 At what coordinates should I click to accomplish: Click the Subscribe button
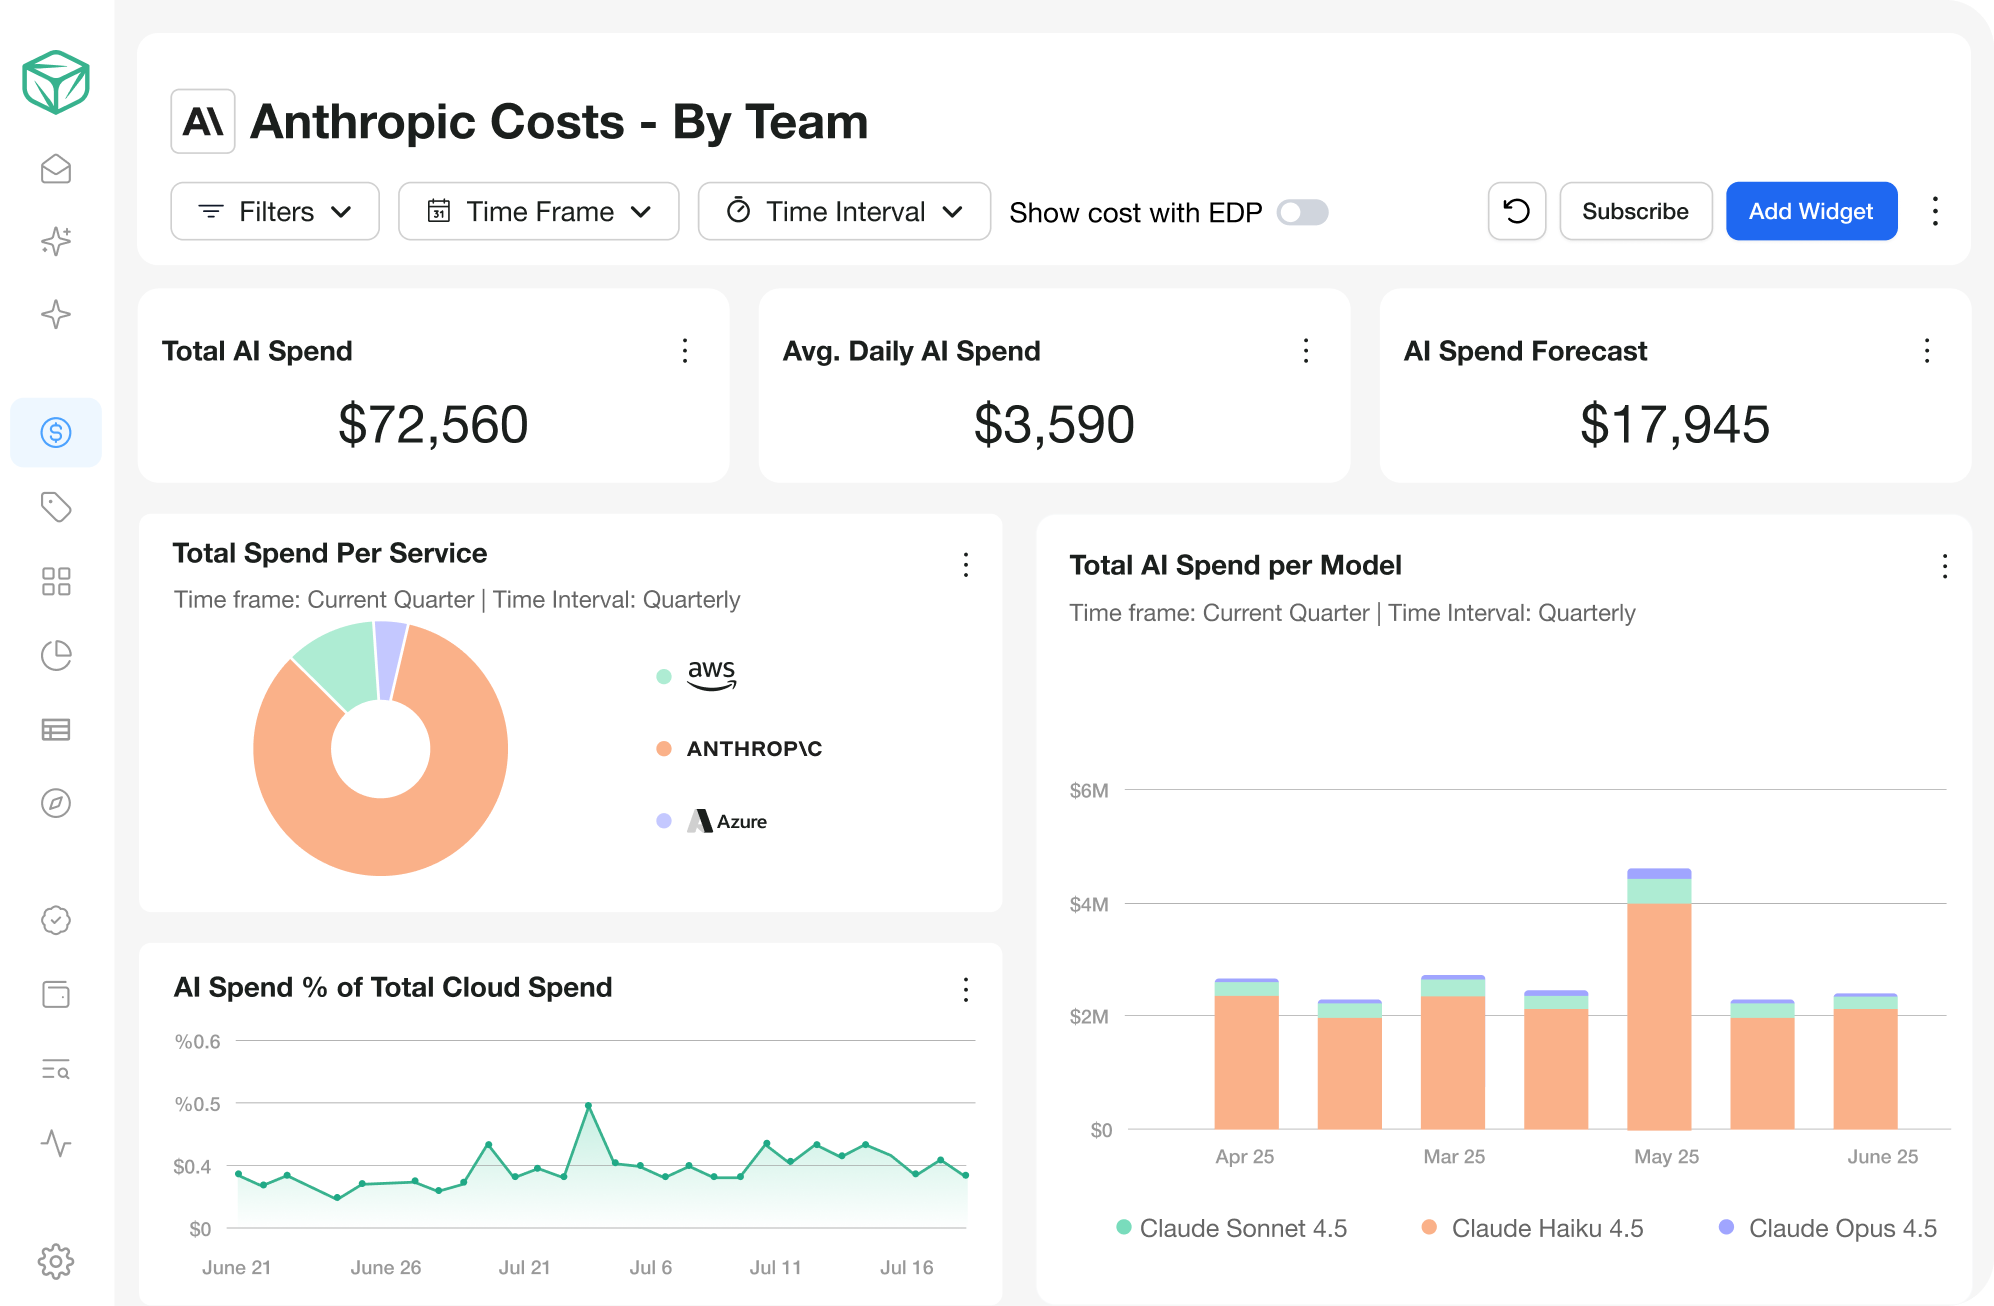tap(1636, 211)
